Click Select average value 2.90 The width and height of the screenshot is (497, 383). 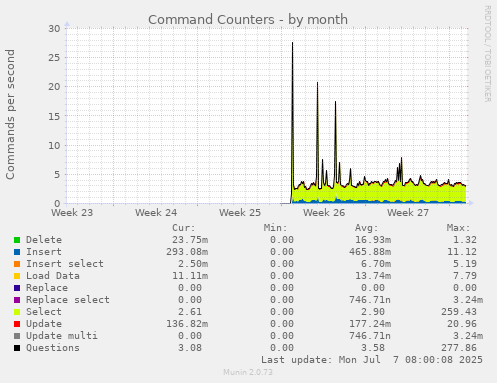373,312
